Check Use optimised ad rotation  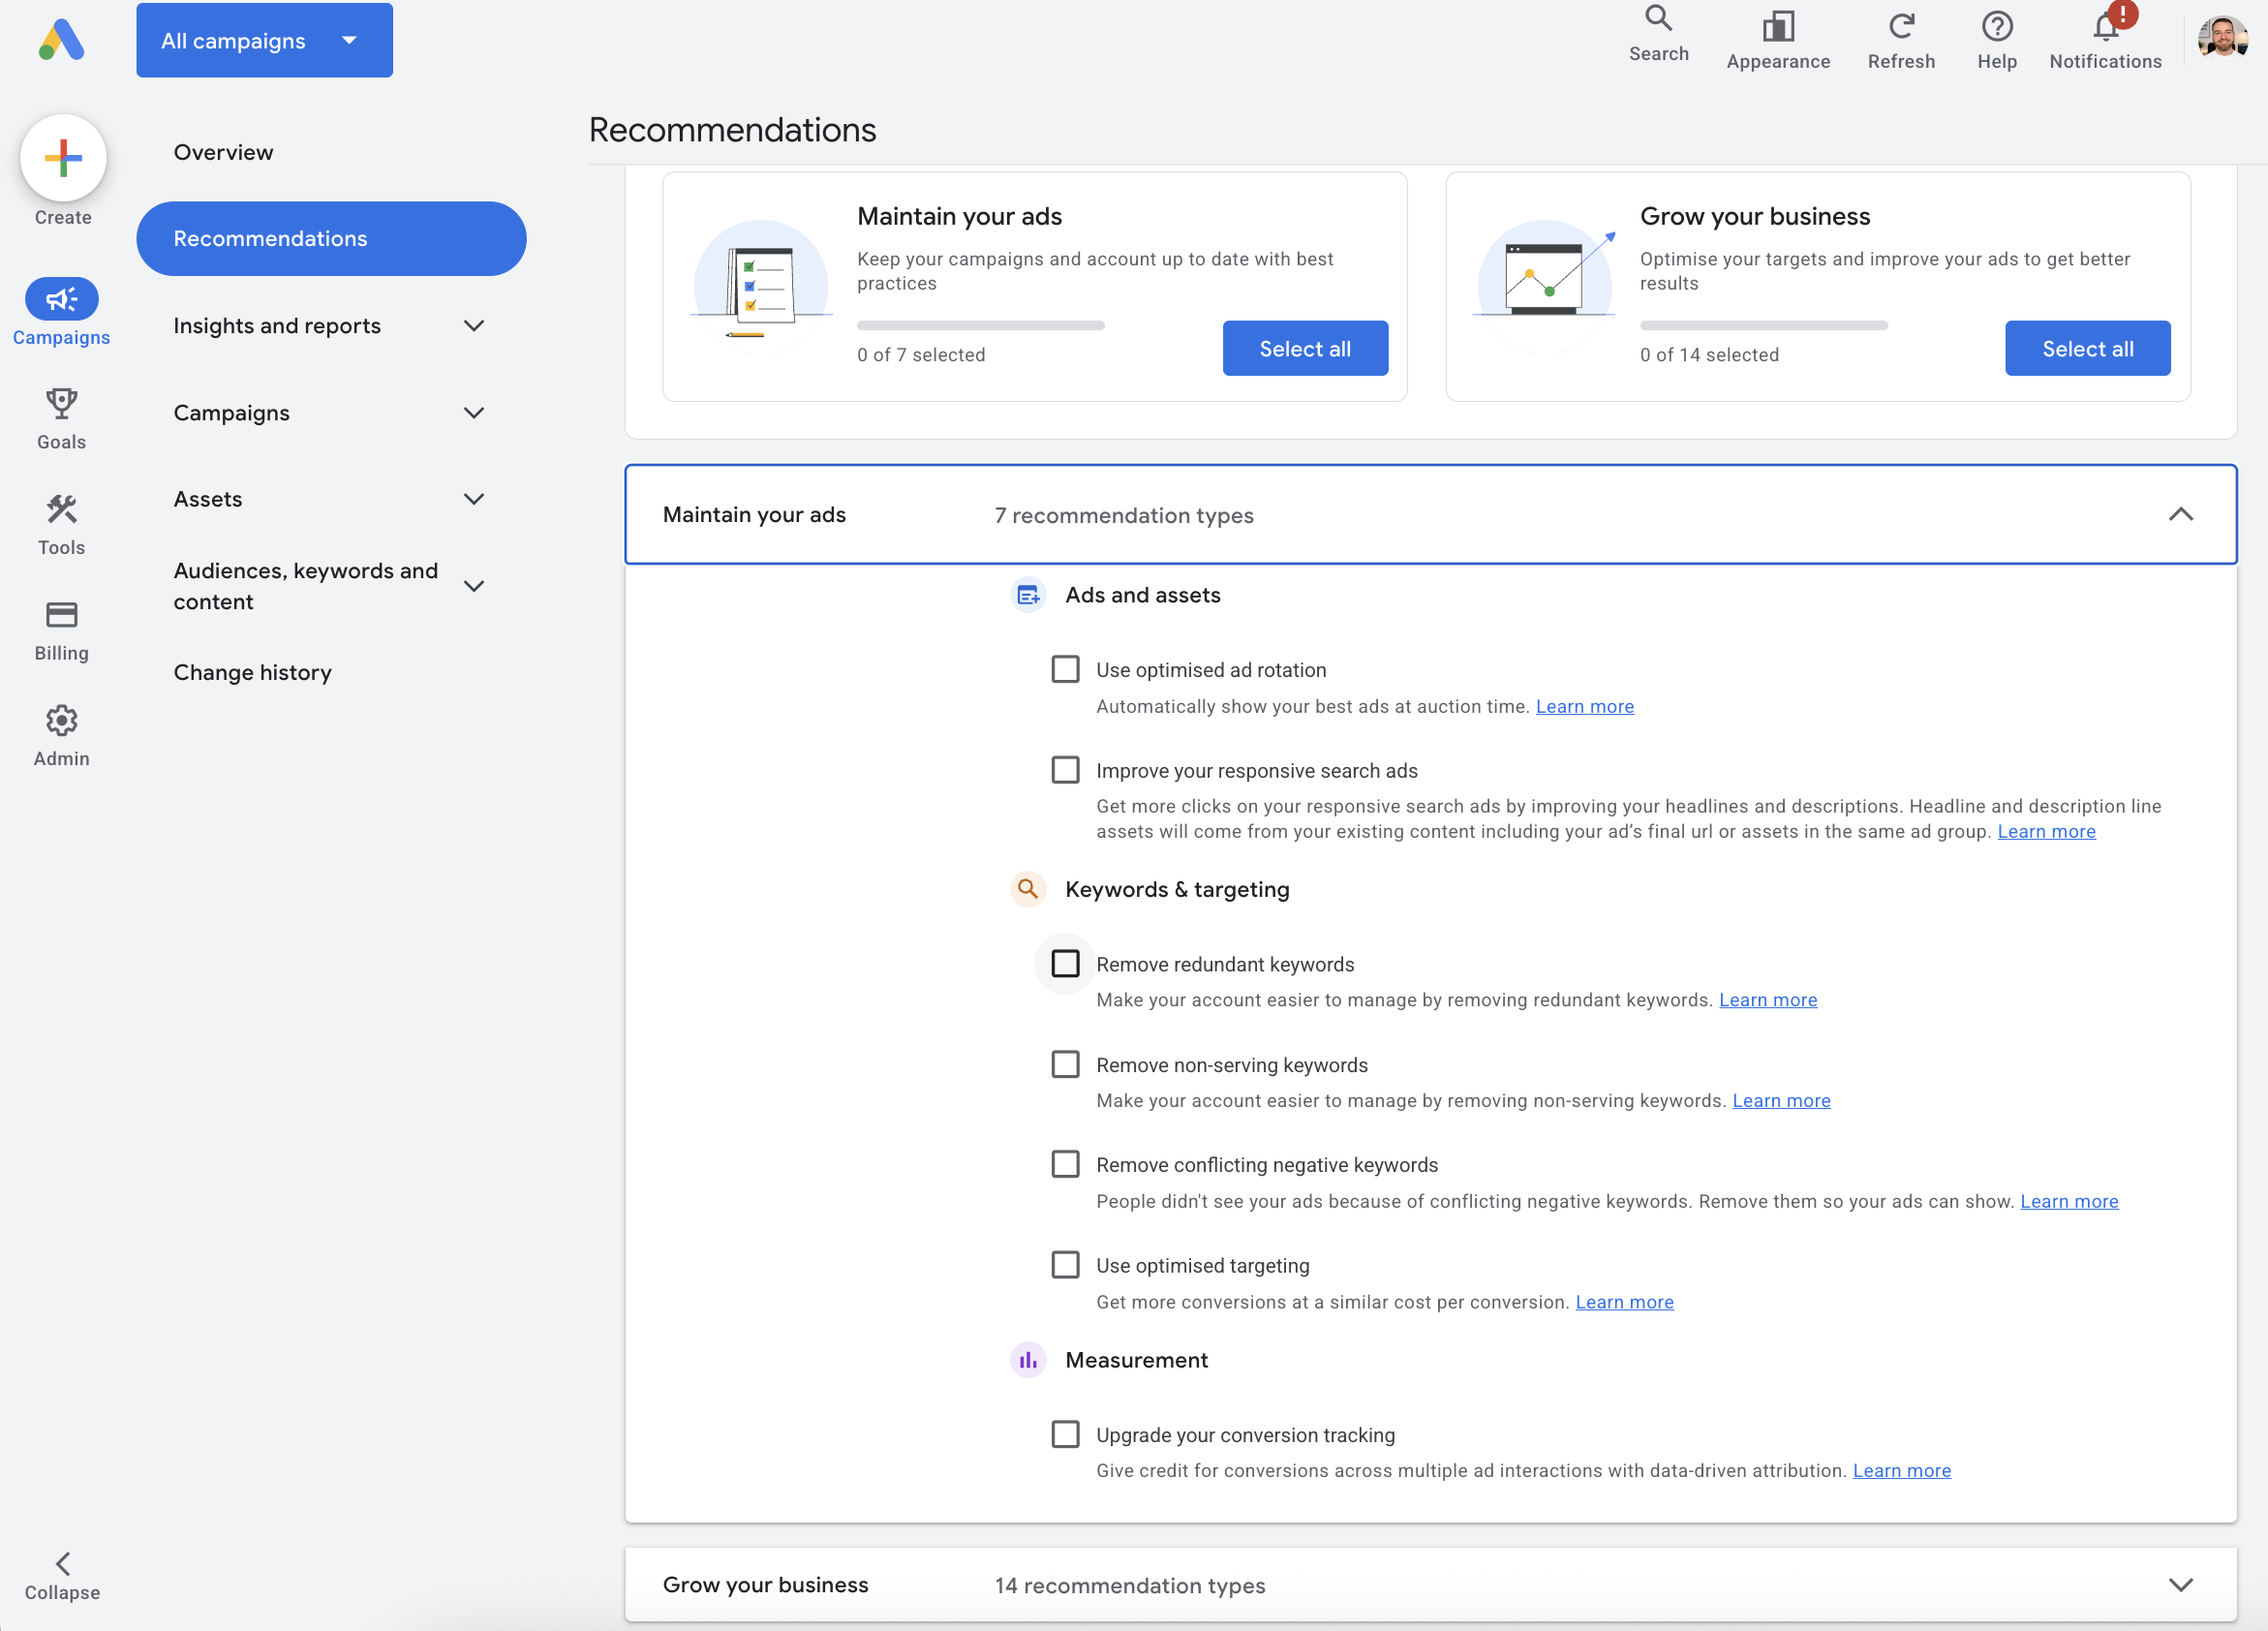1065,669
